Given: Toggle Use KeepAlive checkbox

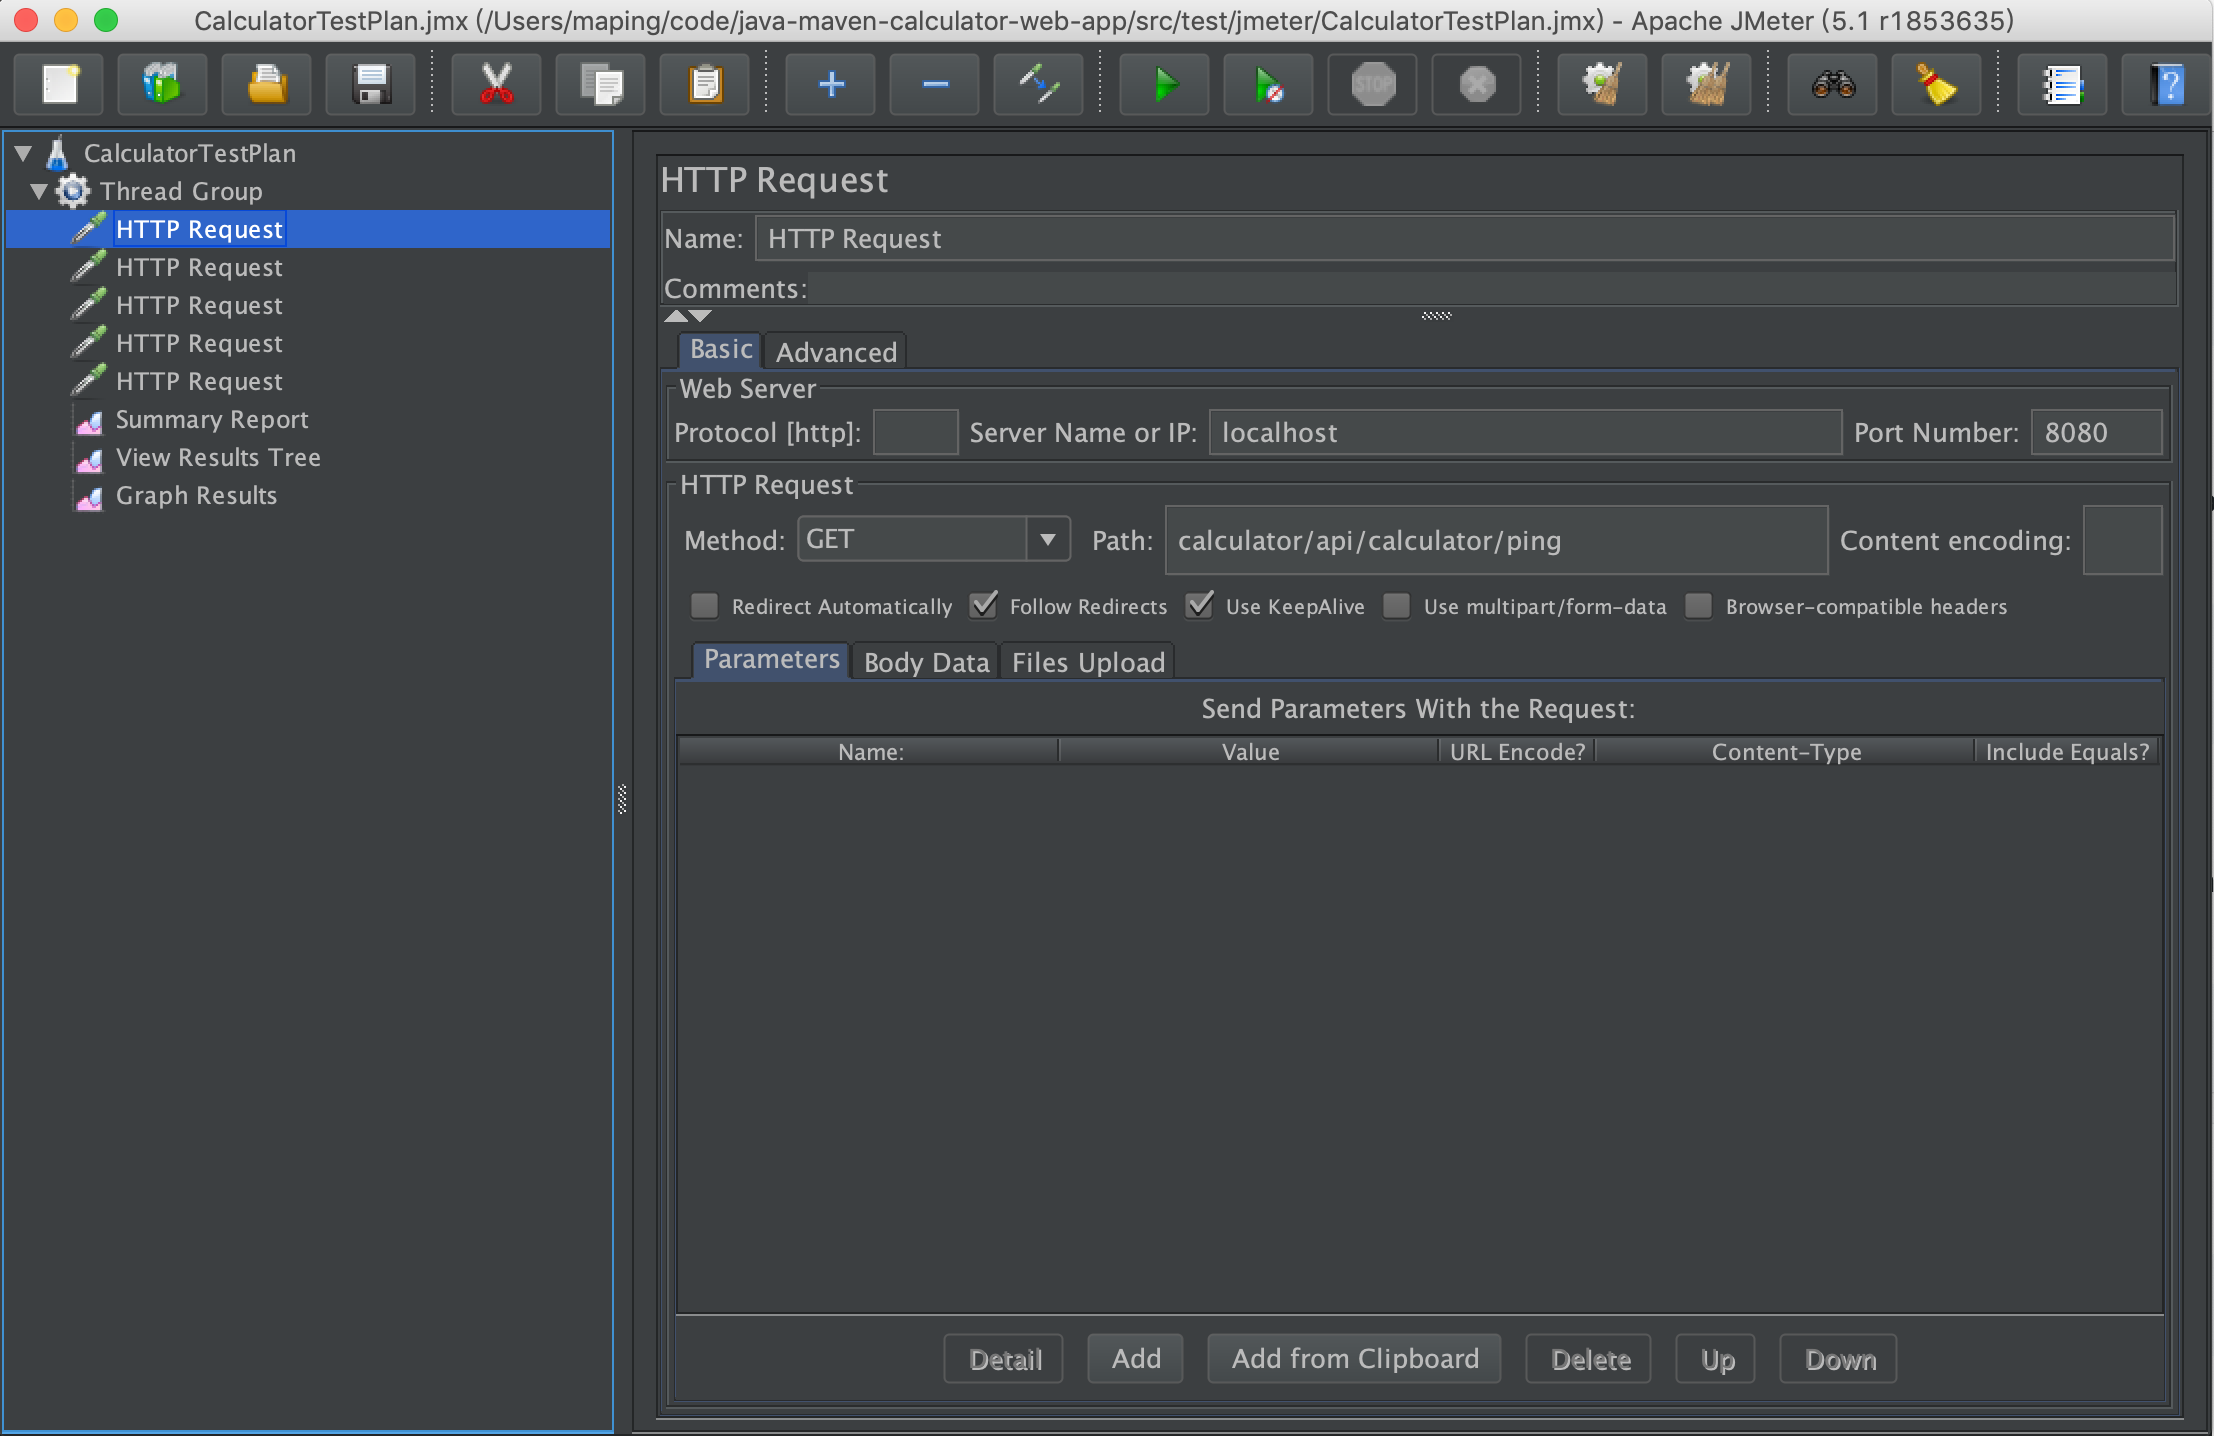Looking at the screenshot, I should (x=1200, y=606).
